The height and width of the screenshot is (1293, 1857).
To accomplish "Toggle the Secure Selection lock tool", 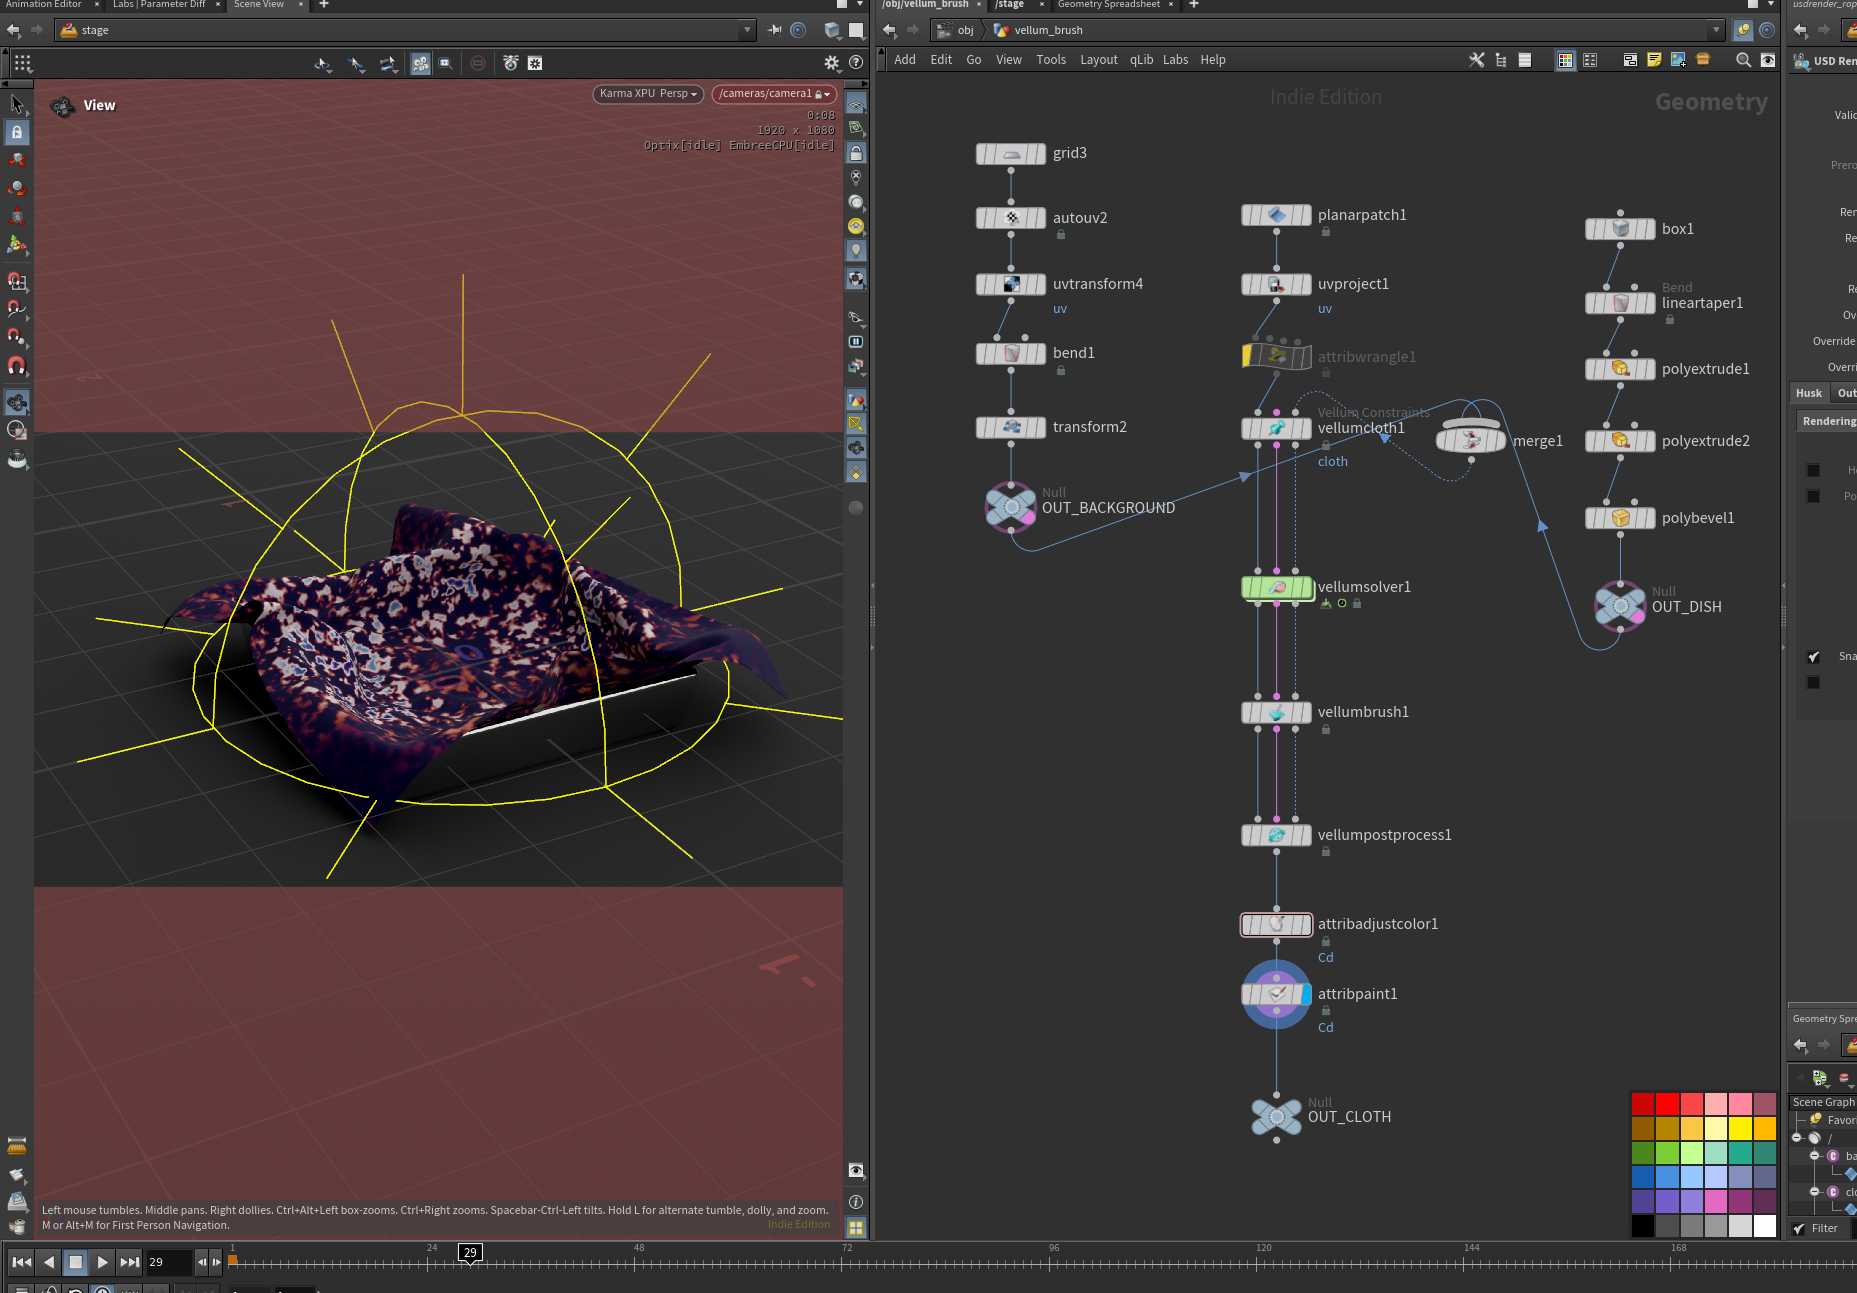I will click(x=17, y=132).
